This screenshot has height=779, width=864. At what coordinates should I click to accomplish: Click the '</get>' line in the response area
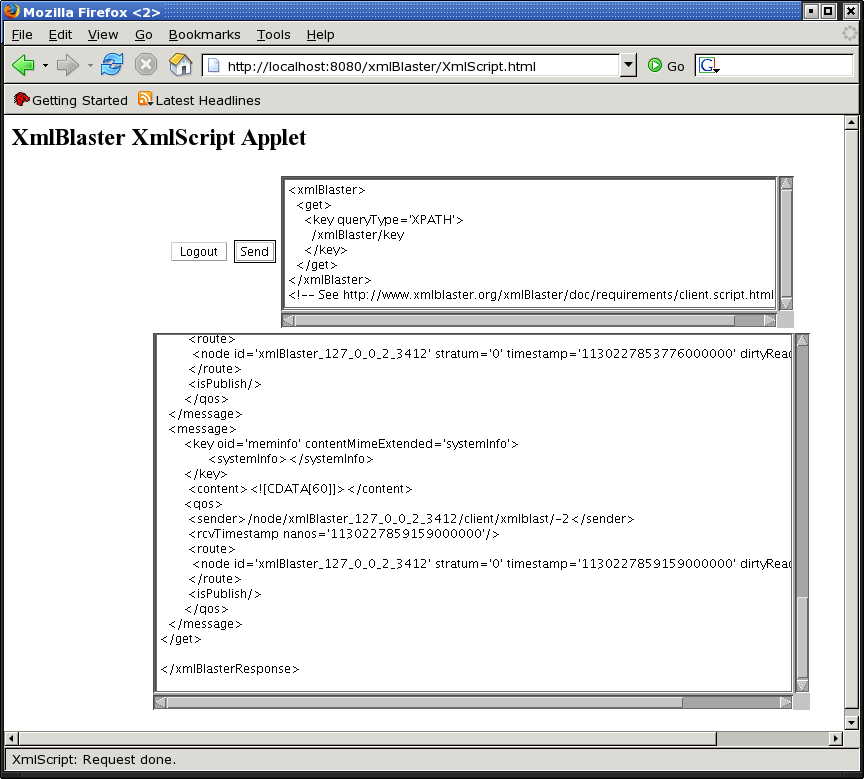pos(181,639)
